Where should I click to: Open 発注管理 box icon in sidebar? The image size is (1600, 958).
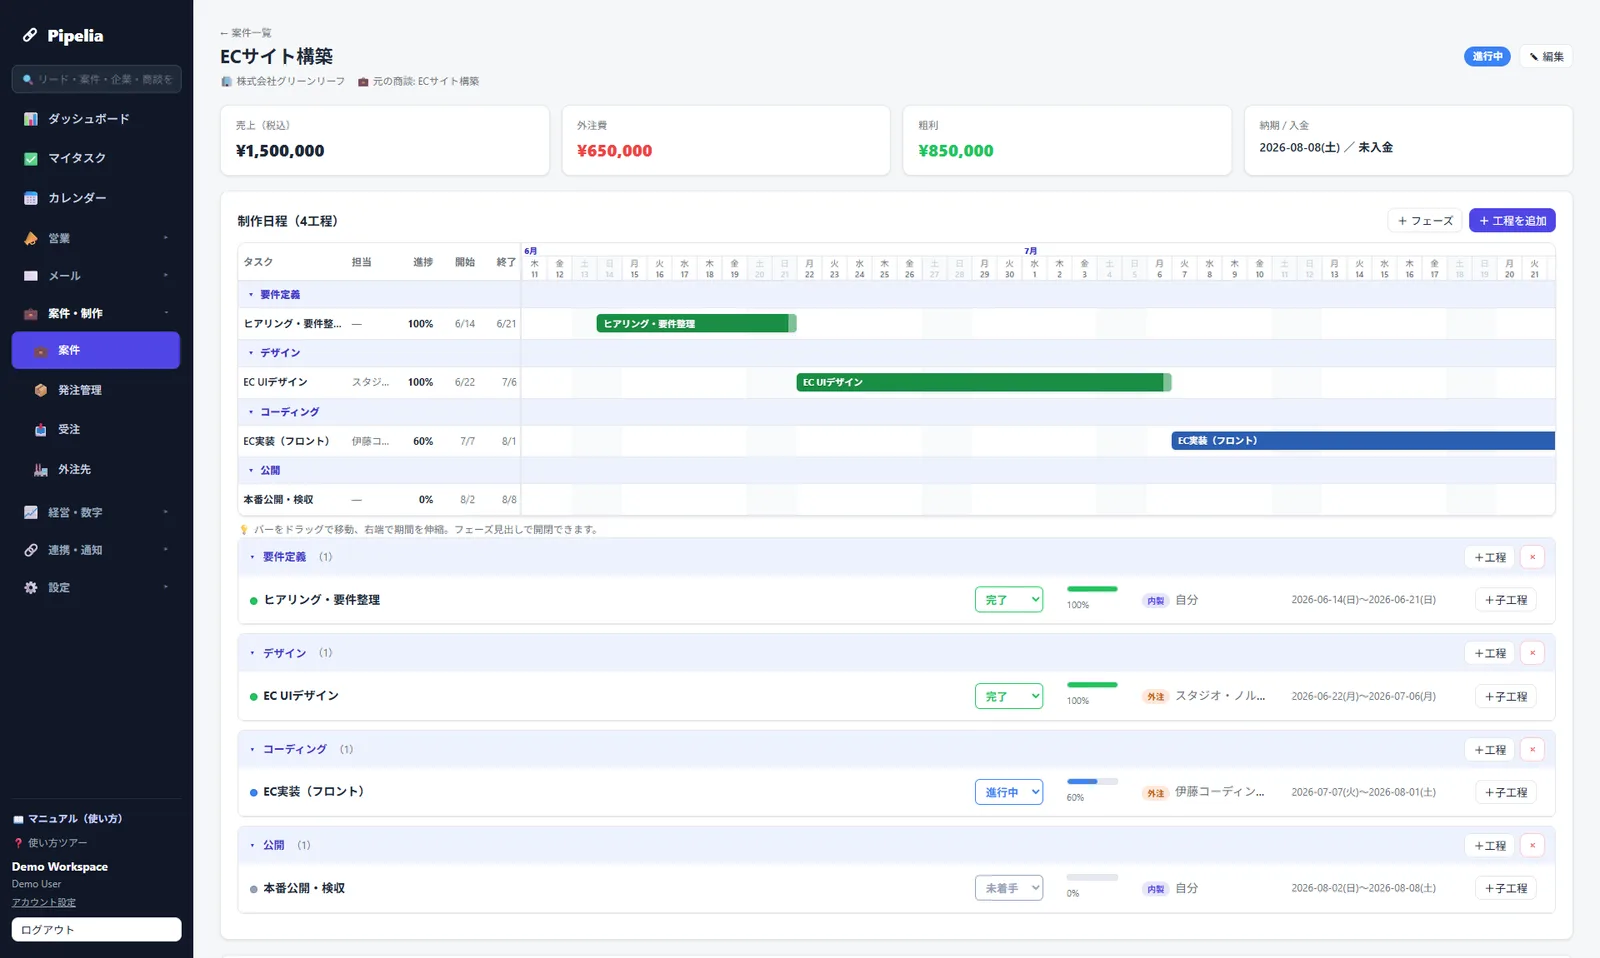[41, 390]
